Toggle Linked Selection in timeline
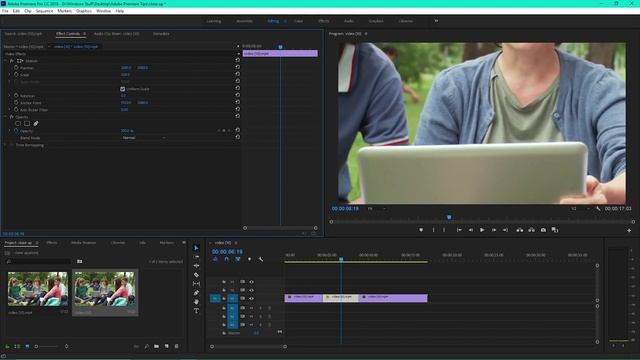Image resolution: width=640 pixels, height=360 pixels. (x=238, y=259)
